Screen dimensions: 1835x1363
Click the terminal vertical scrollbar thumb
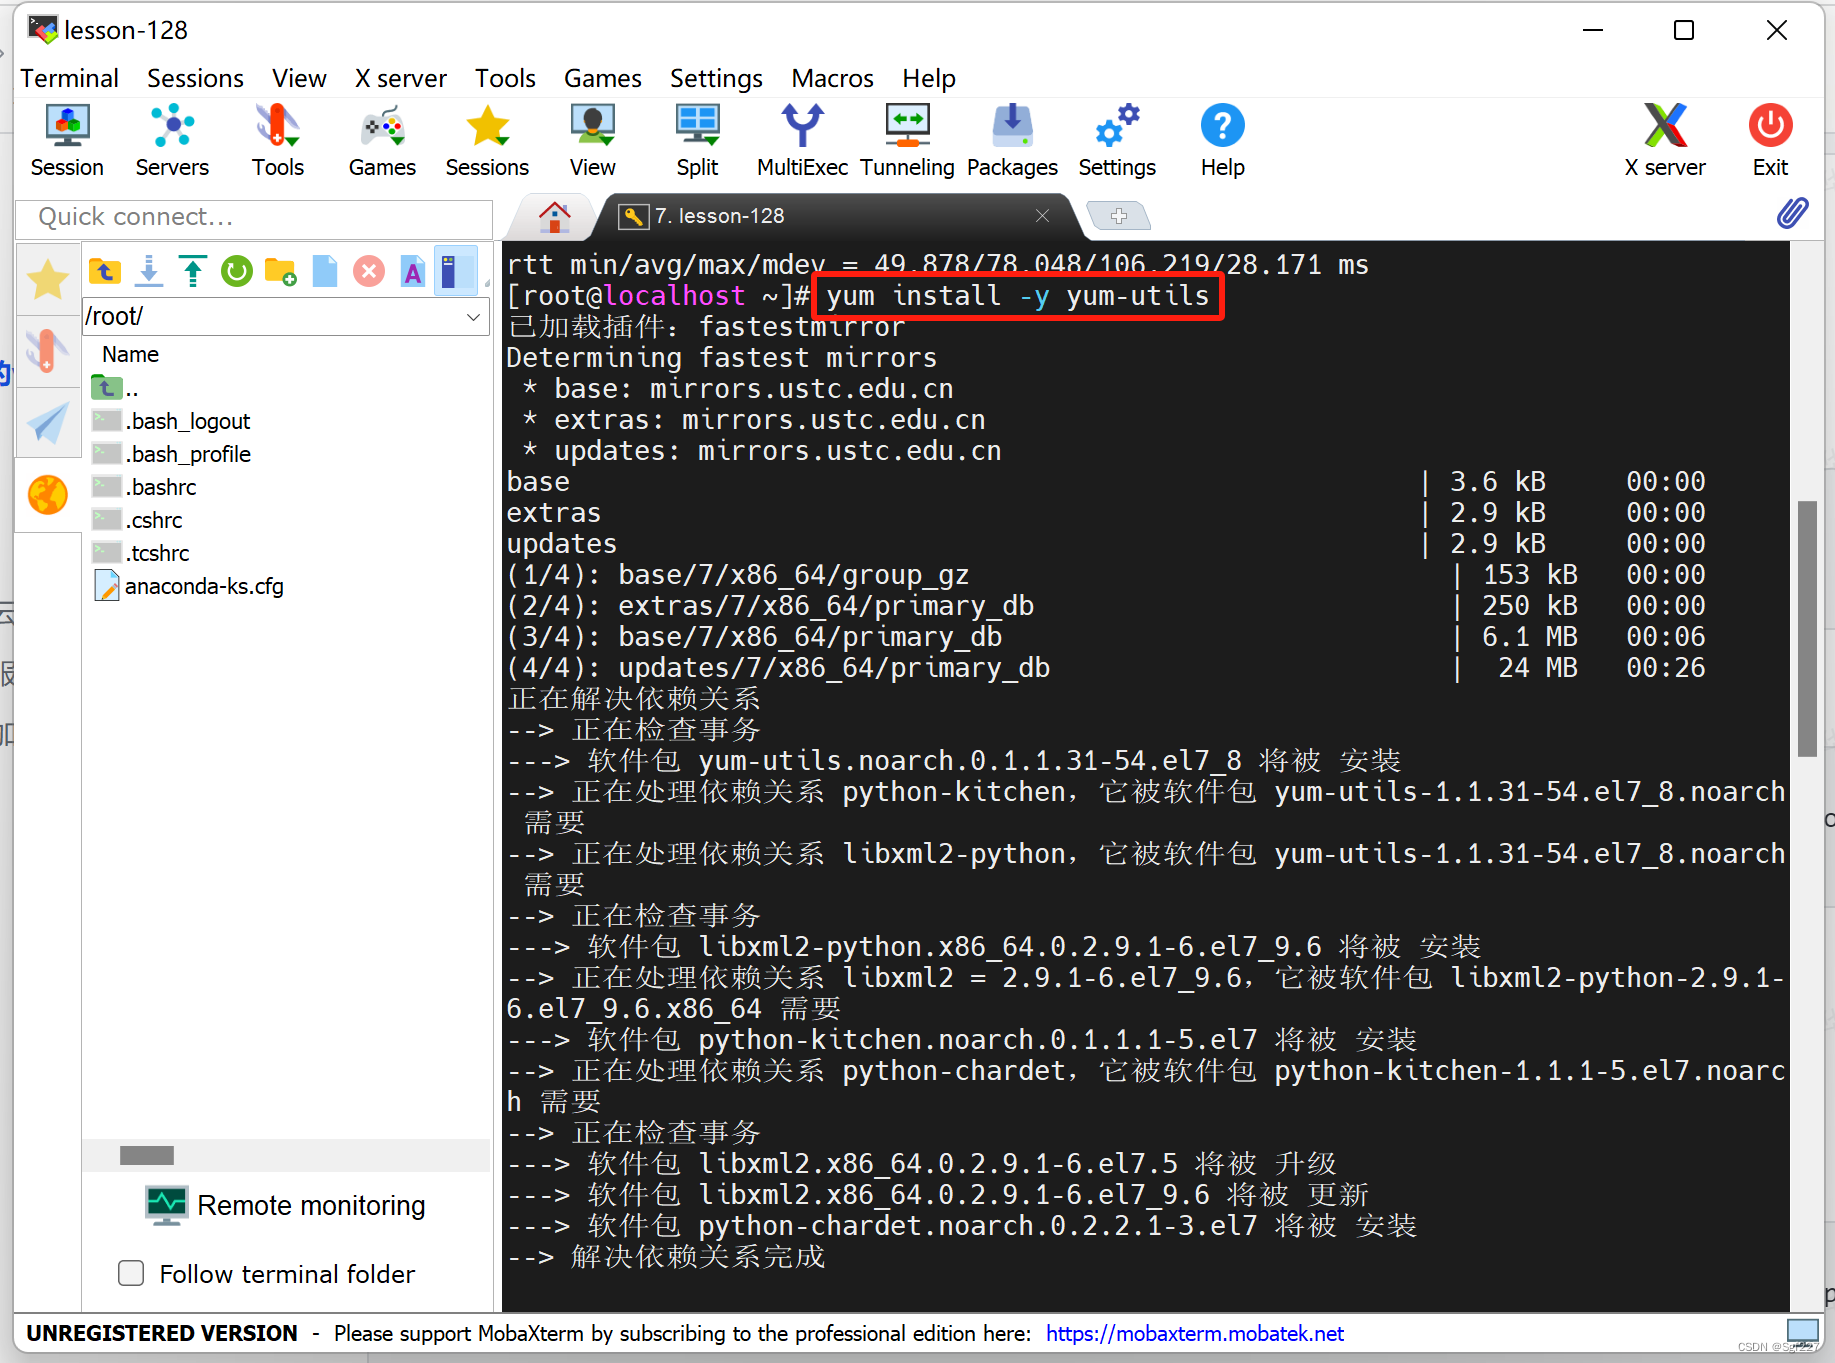[1806, 628]
